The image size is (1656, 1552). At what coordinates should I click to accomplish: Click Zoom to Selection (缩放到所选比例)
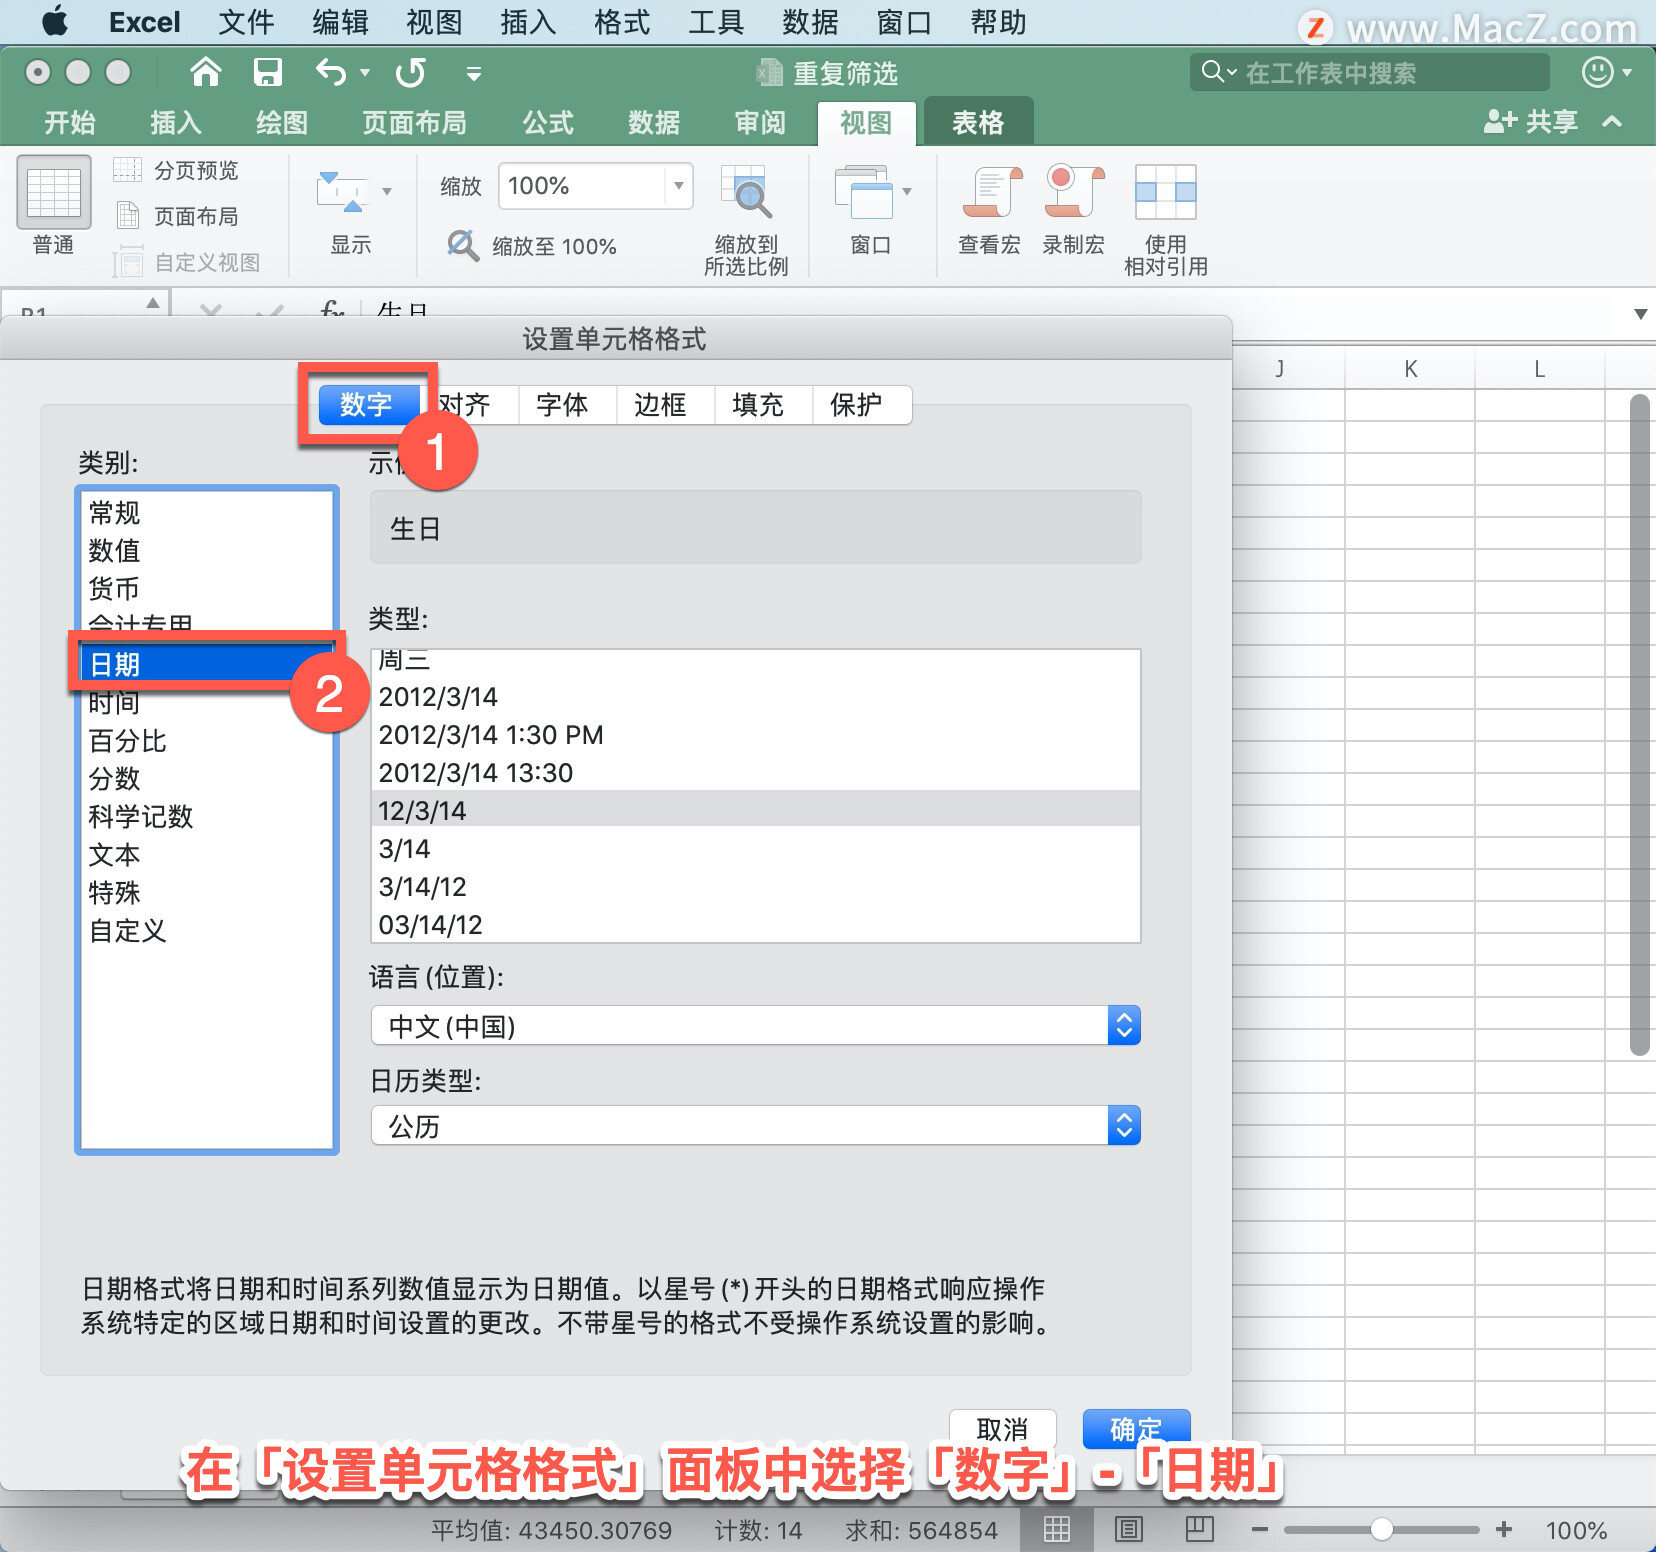coord(746,221)
